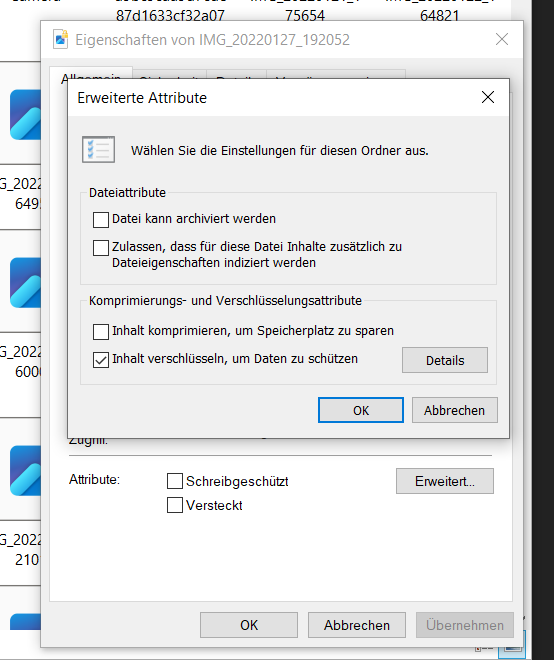Click the Erweitert... button

(x=445, y=481)
